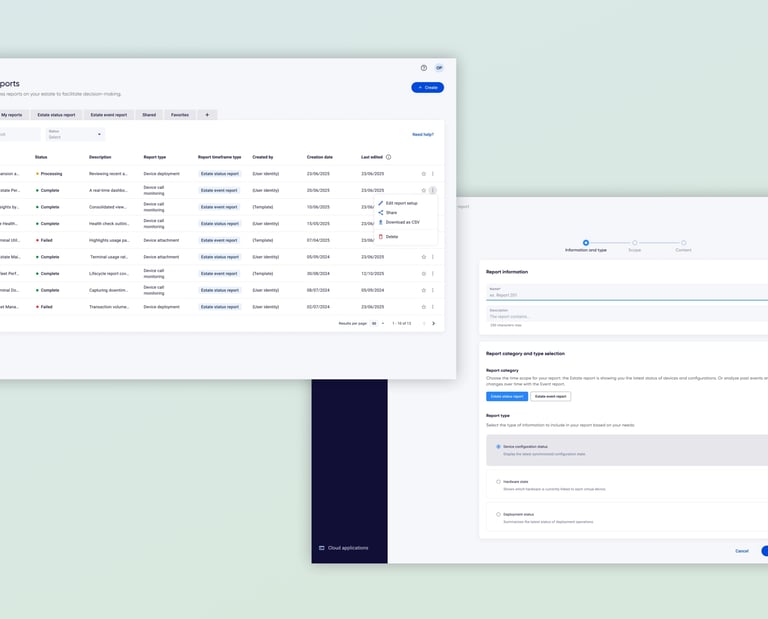Switch to Estate event report tab
This screenshot has width=768, height=619.
click(109, 115)
